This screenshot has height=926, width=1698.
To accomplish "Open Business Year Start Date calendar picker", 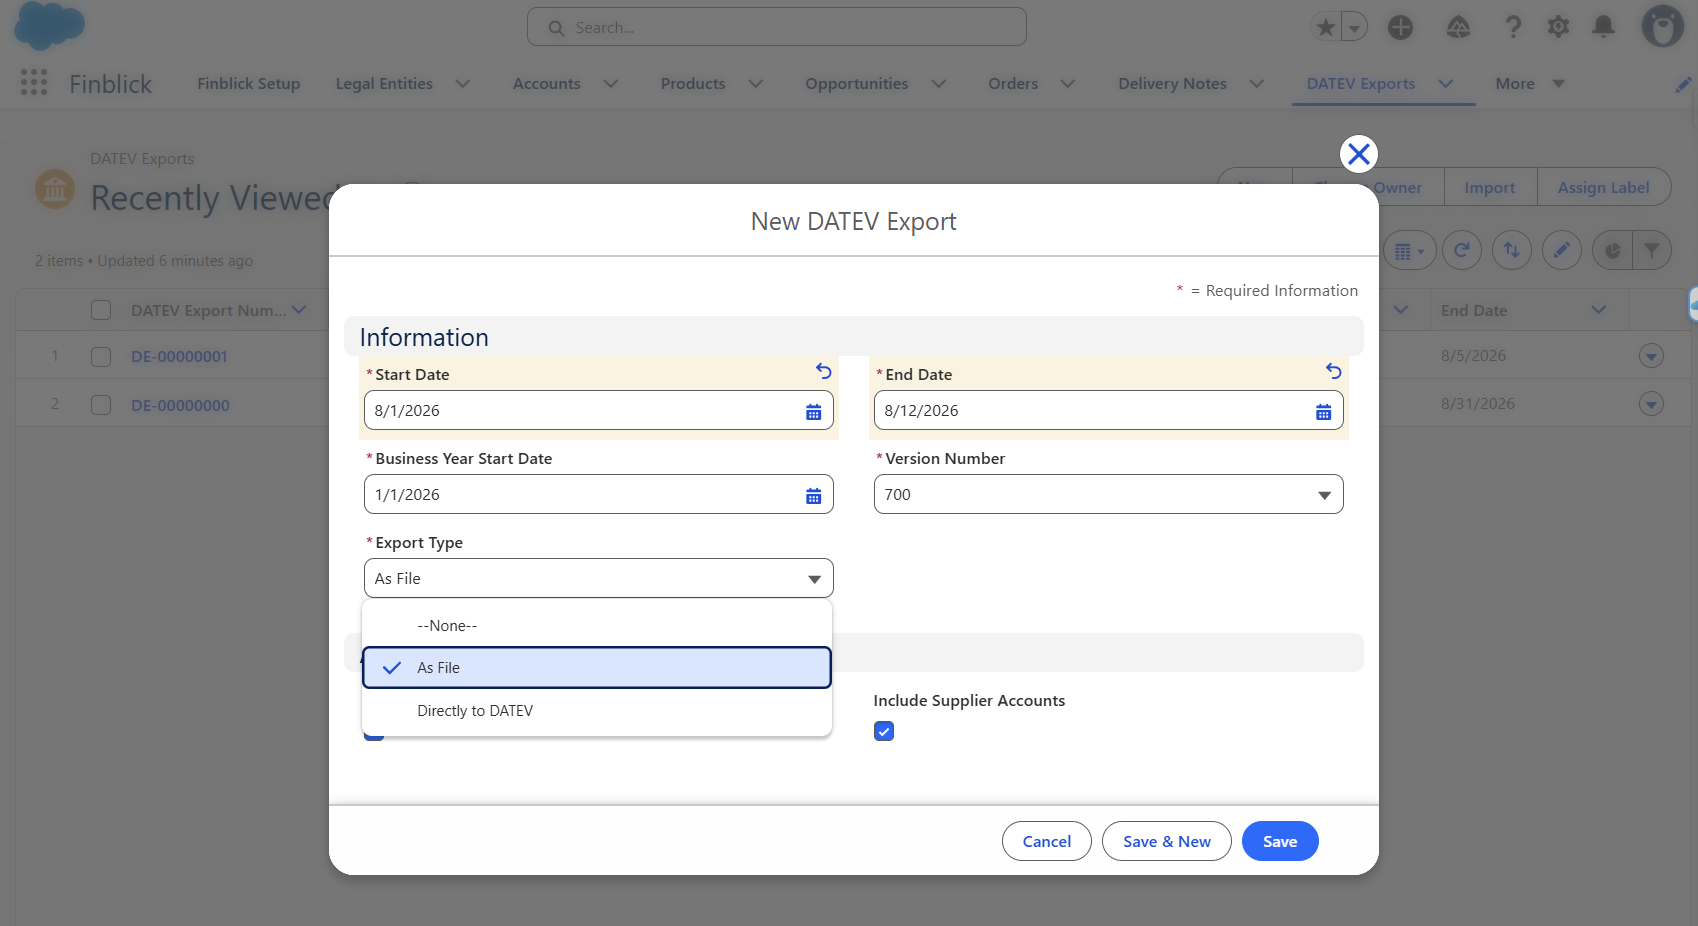I will pyautogui.click(x=814, y=495).
